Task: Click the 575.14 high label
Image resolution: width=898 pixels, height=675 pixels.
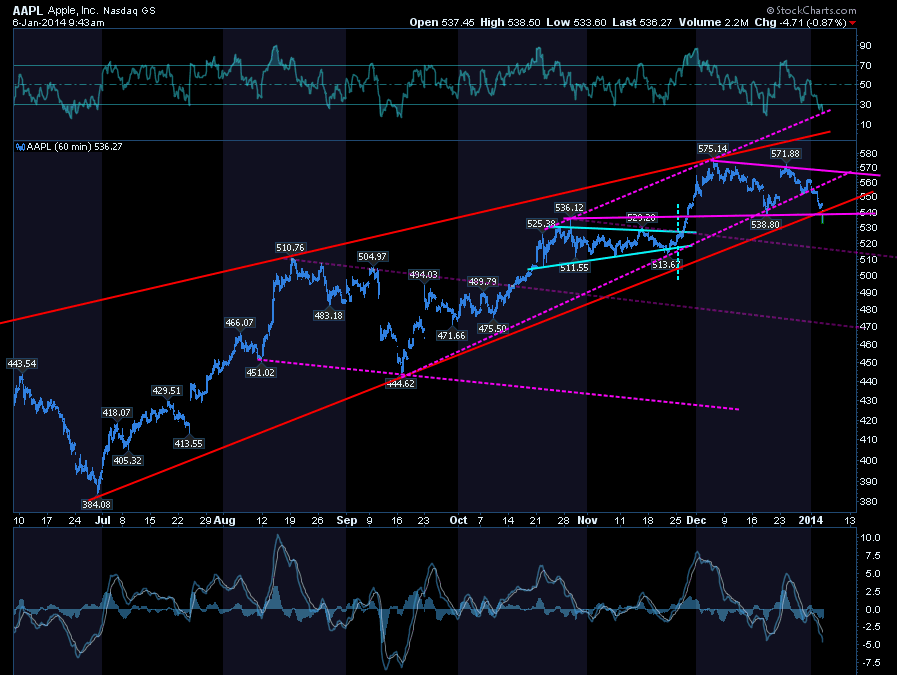Action: click(712, 149)
